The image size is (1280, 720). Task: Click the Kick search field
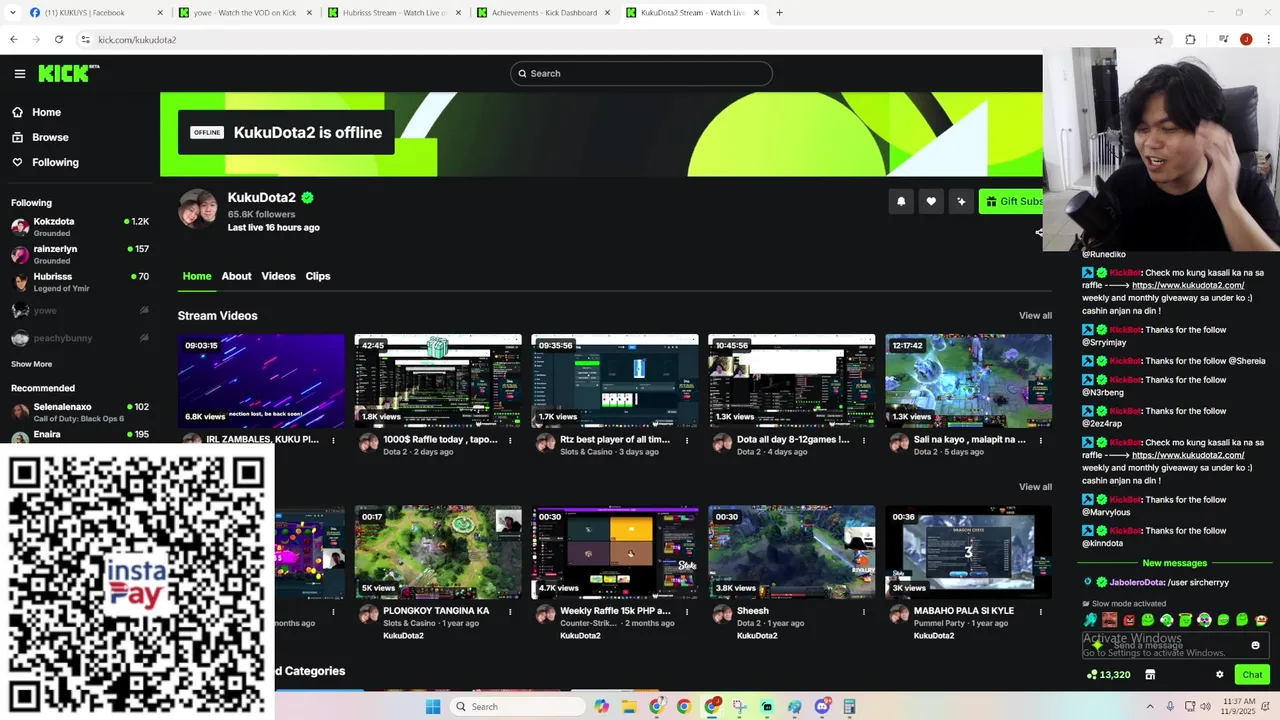(x=641, y=73)
